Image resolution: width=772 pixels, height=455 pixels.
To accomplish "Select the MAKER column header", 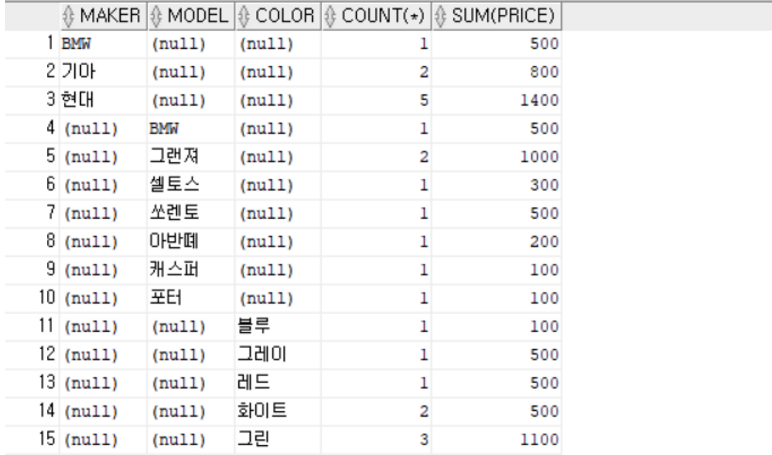I will [x=104, y=16].
